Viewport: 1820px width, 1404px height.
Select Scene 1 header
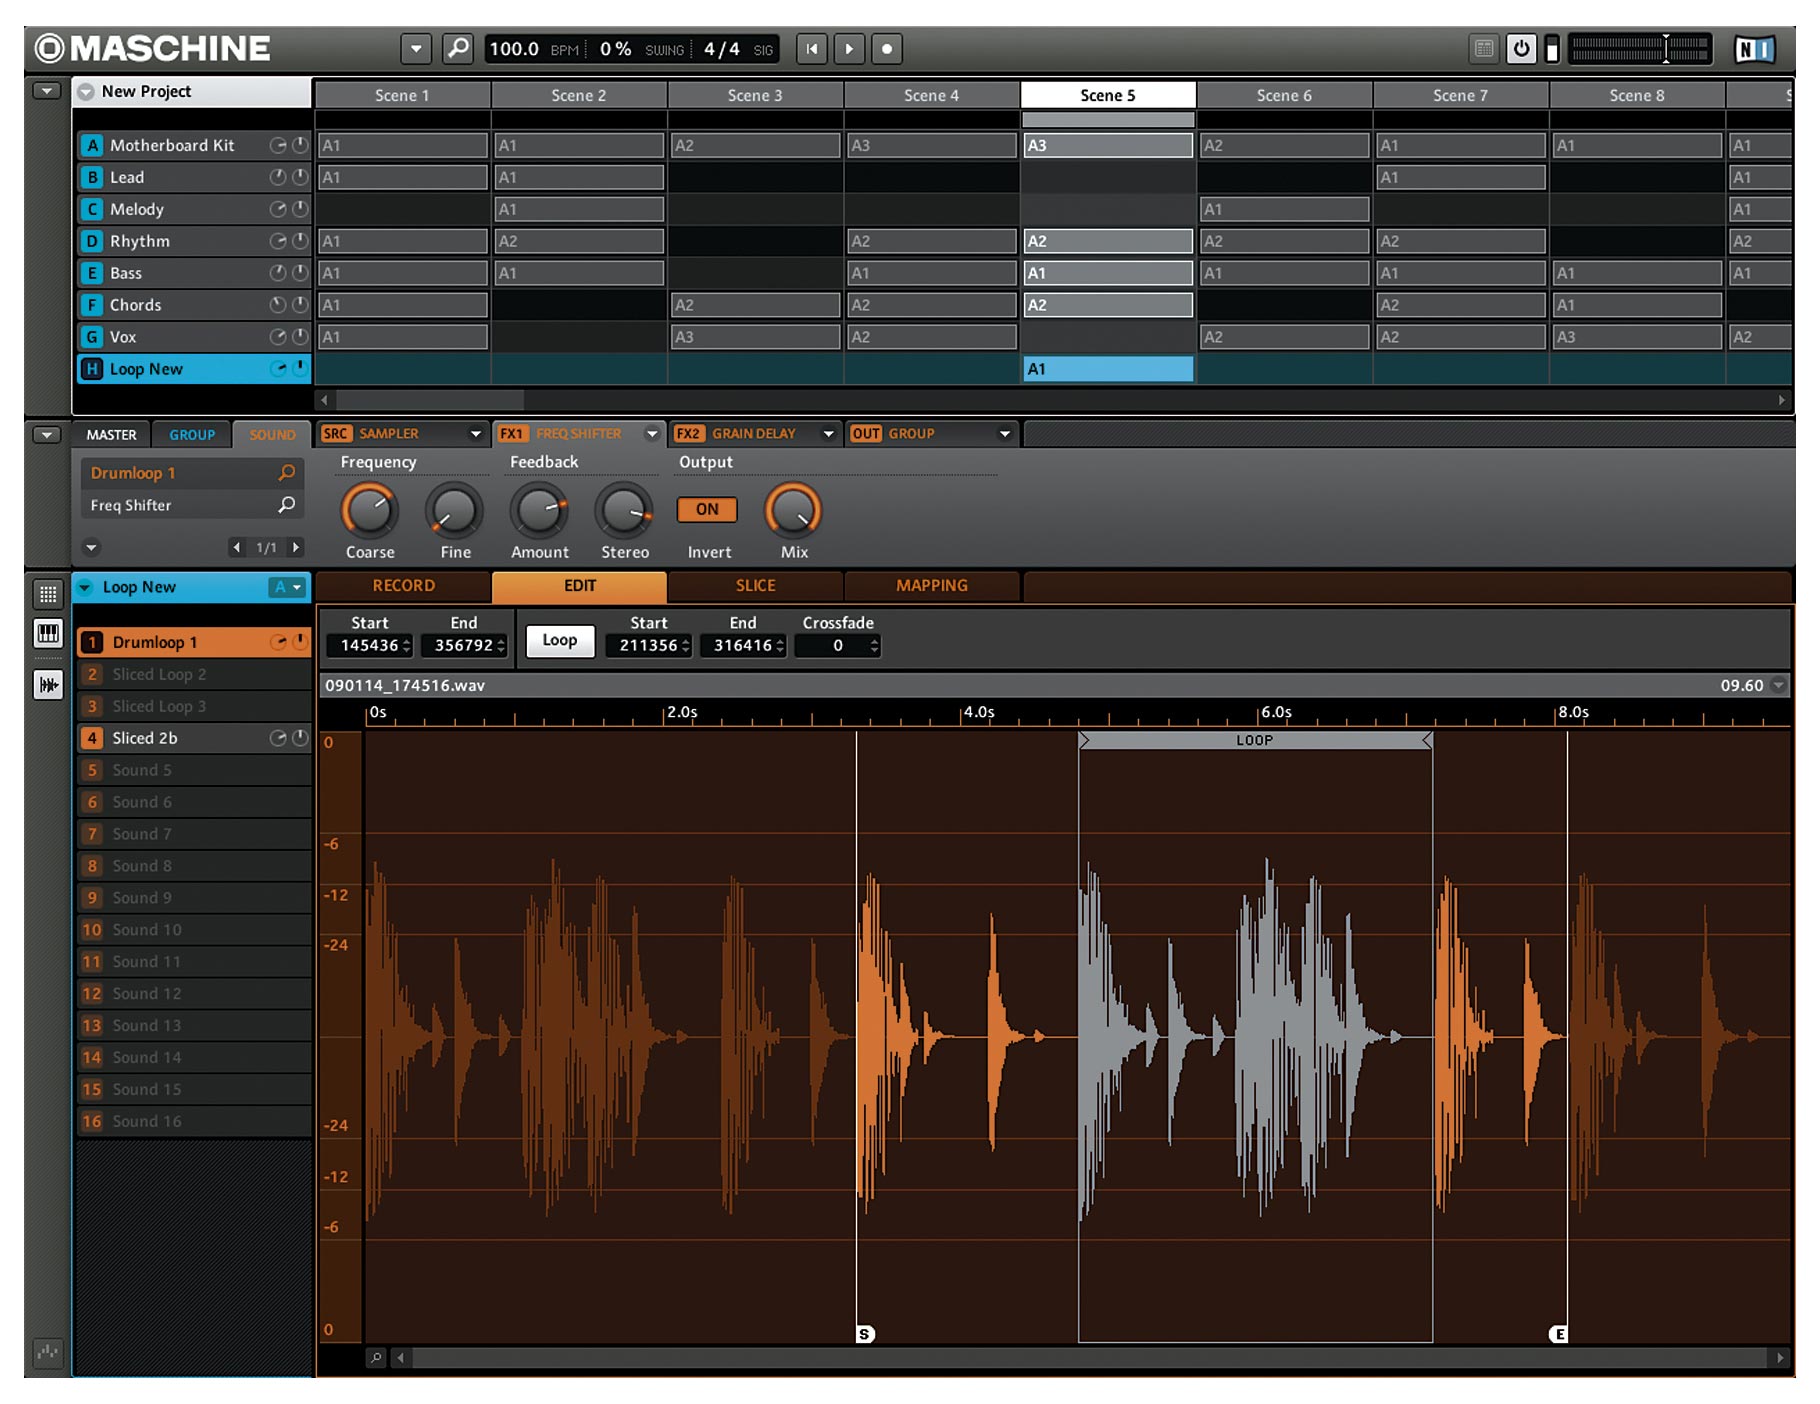pos(402,95)
